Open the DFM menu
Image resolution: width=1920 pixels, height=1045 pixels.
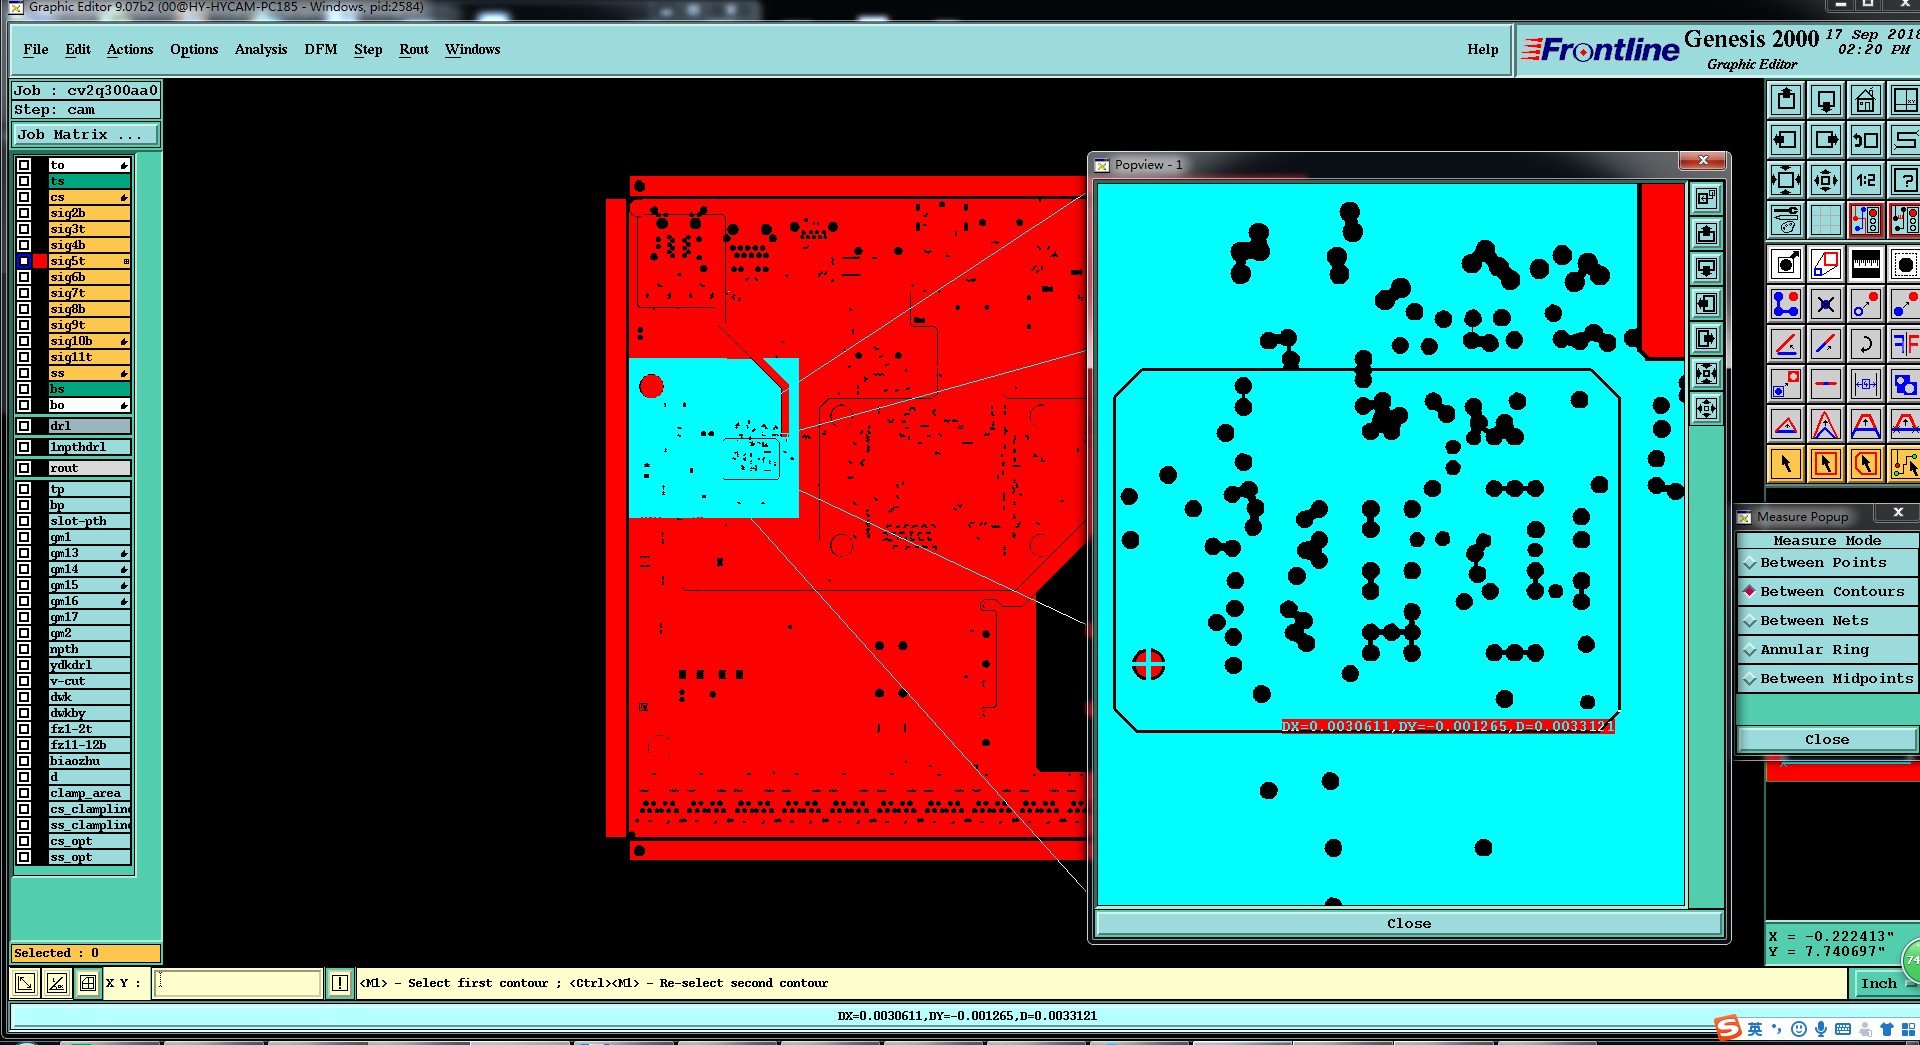click(321, 49)
